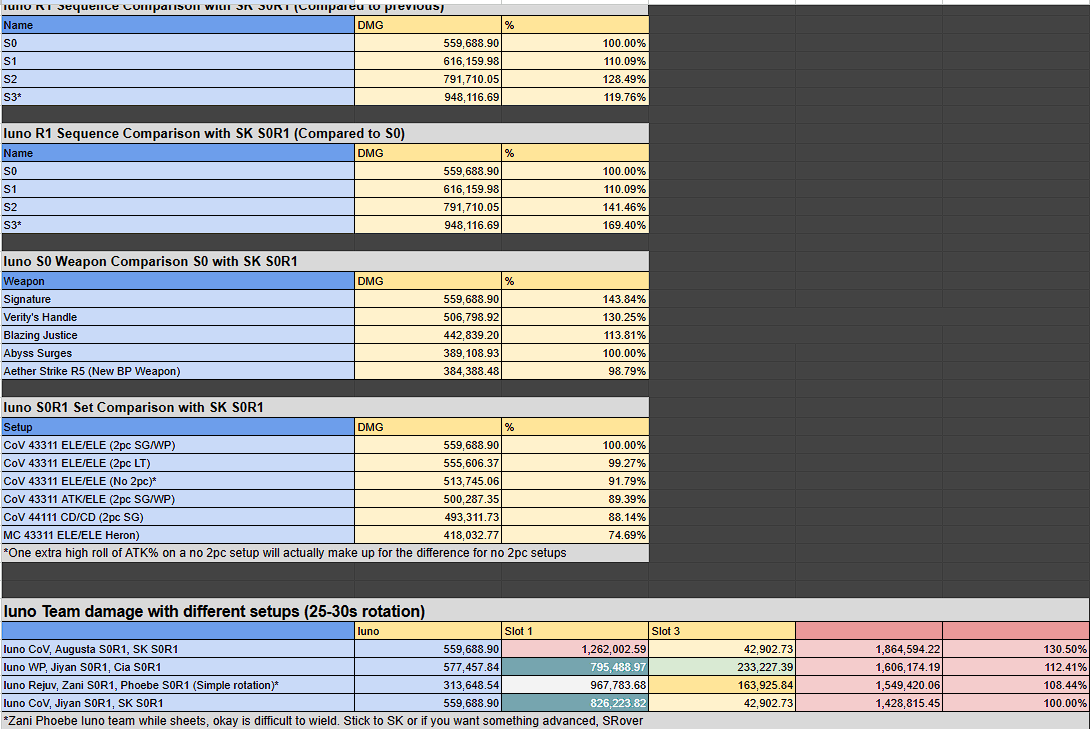Select the 112.41% cell
The width and height of the screenshot is (1090, 729).
(x=1016, y=667)
